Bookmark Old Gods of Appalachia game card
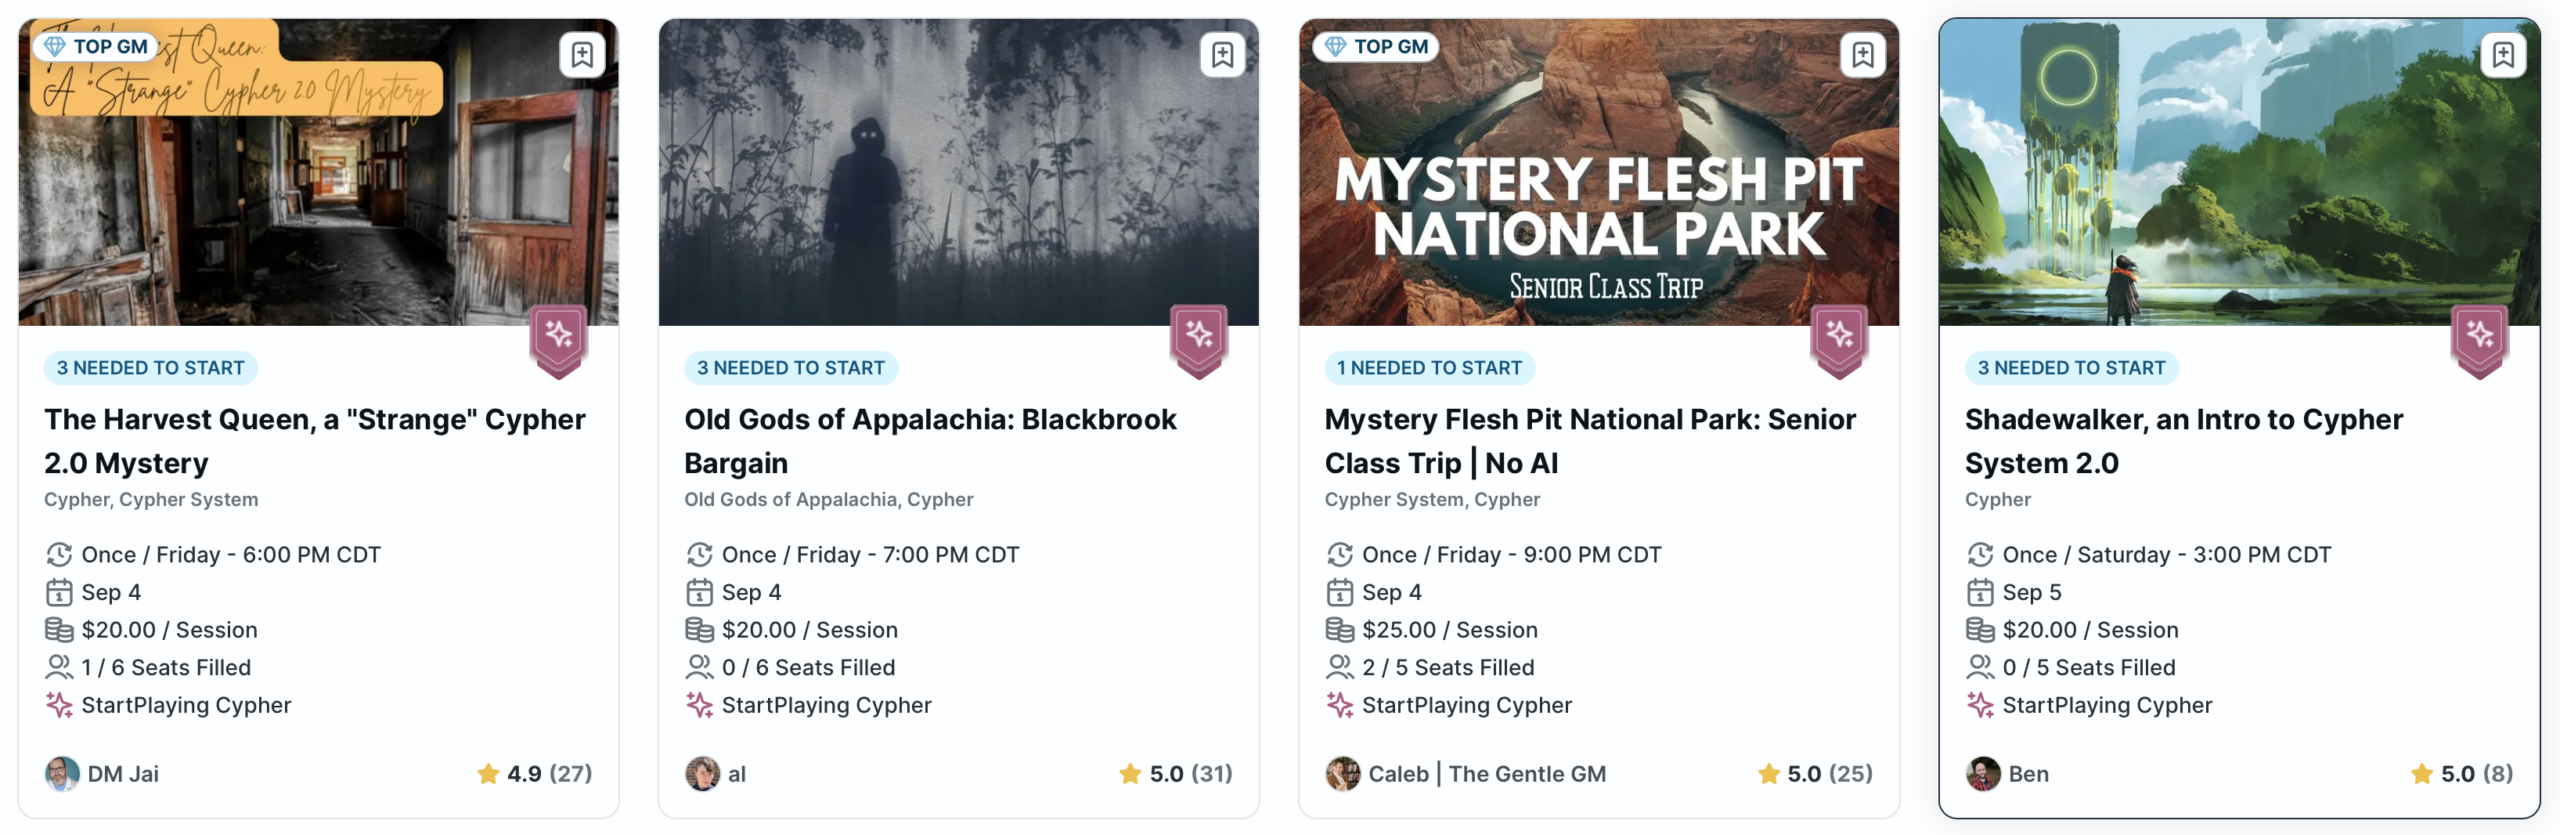Screen dimensions: 2560x835 (1222, 54)
